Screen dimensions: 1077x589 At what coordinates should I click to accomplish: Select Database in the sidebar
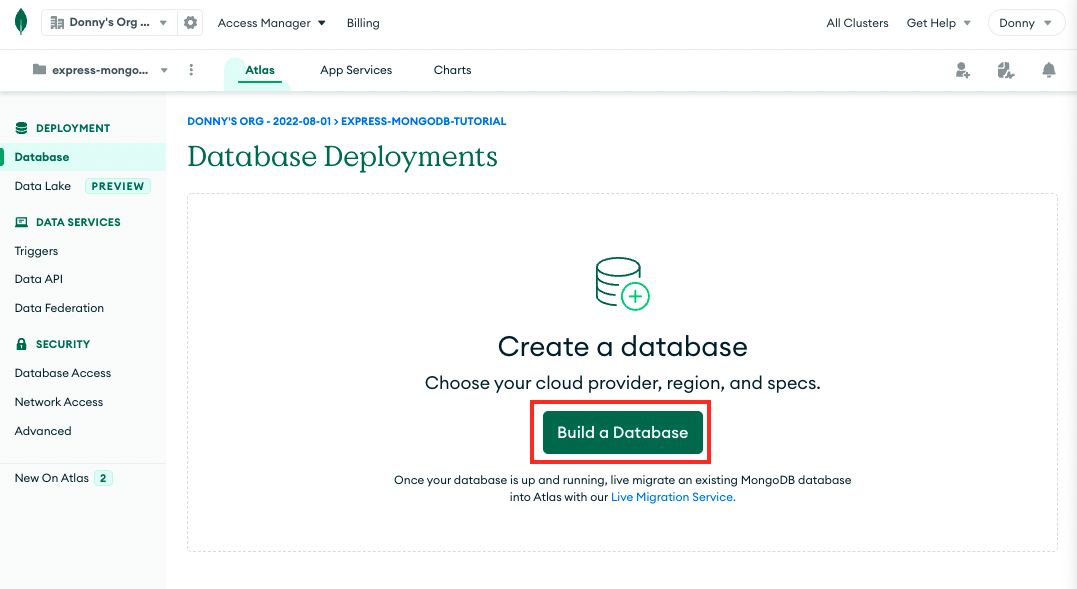click(82, 157)
